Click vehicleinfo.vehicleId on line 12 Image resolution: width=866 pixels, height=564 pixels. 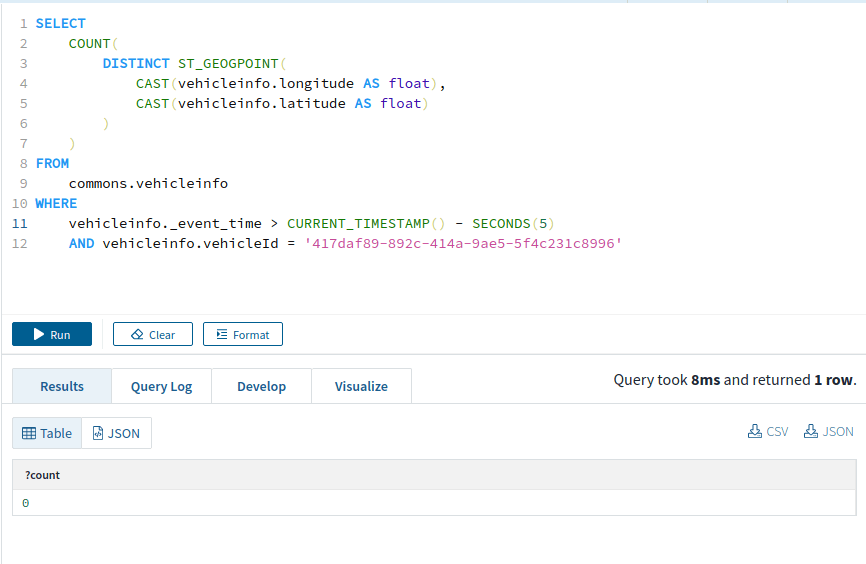[191, 243]
